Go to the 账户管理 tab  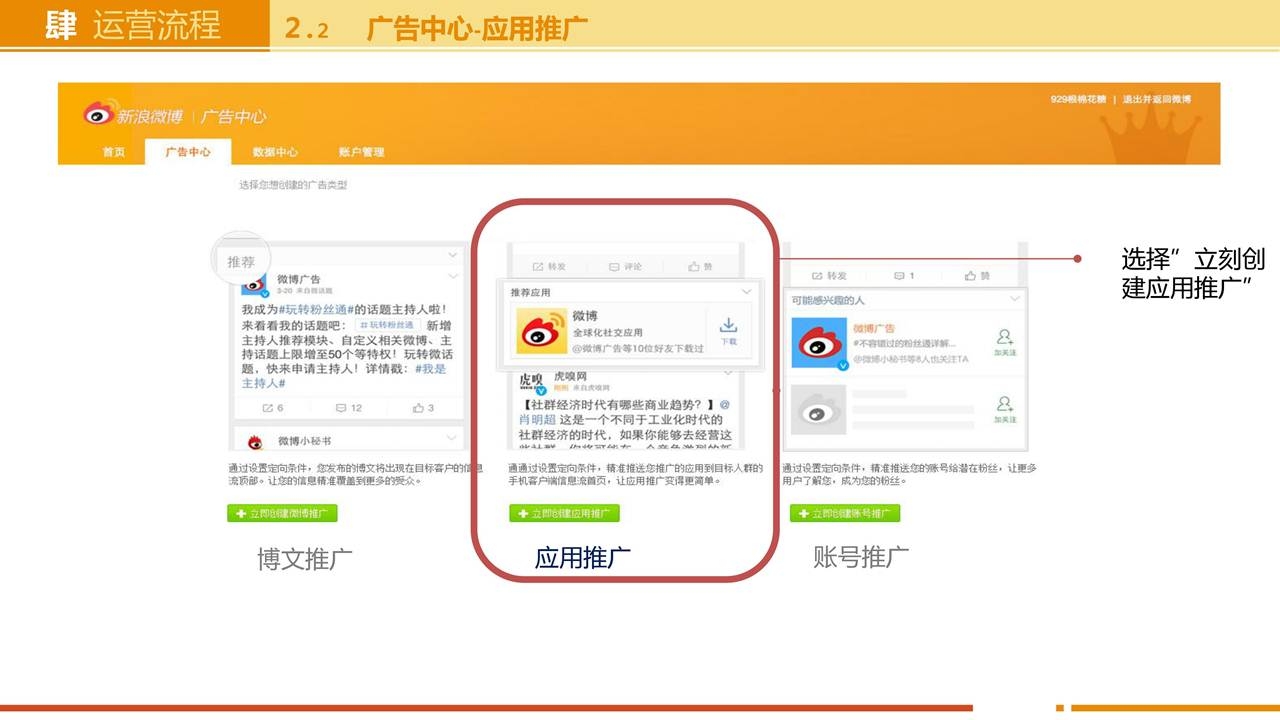(x=361, y=152)
